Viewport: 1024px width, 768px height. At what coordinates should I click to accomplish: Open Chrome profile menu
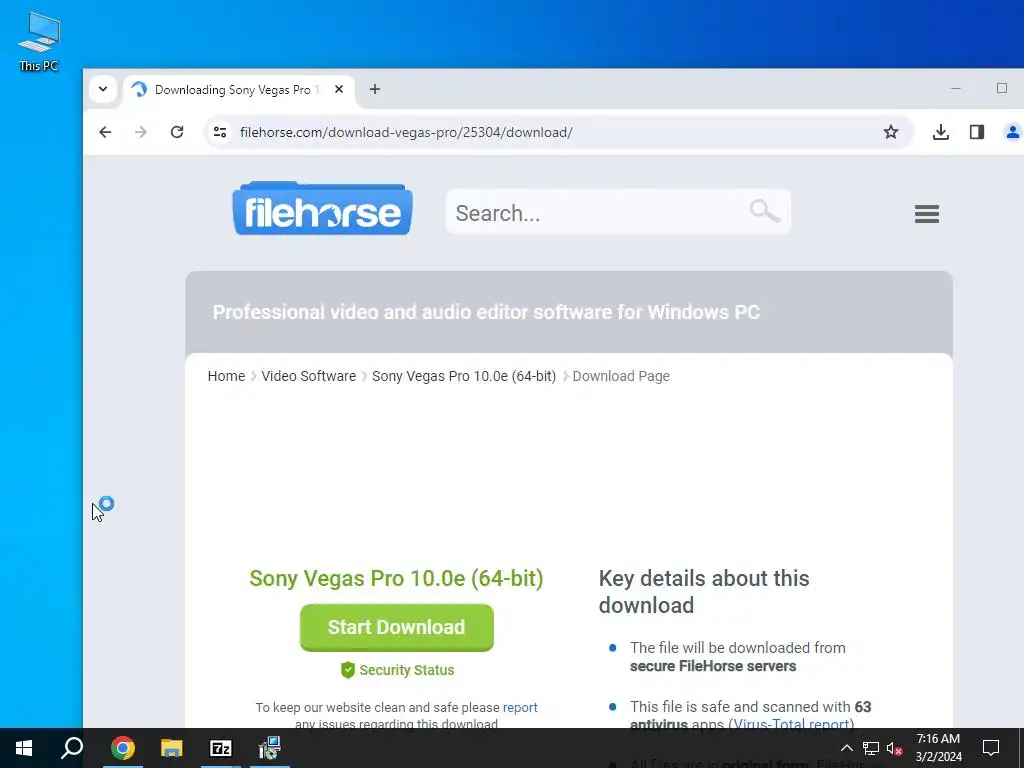[1012, 132]
